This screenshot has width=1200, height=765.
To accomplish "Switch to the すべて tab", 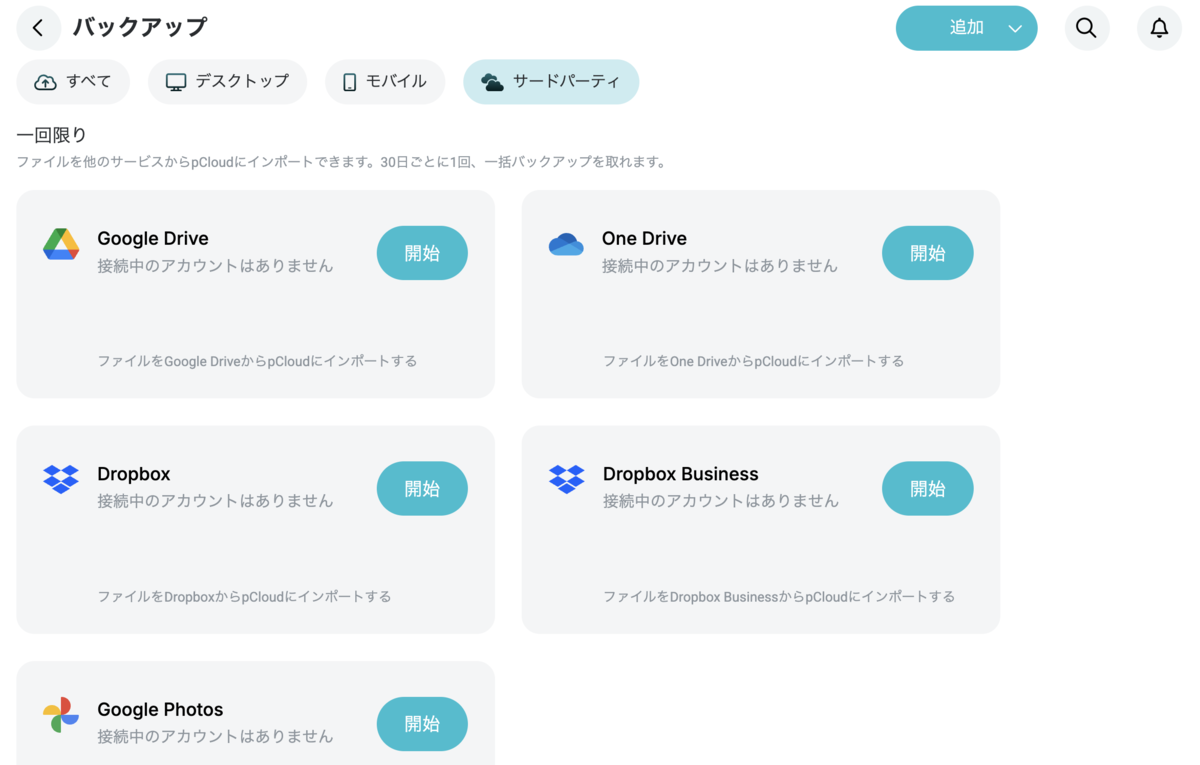I will point(73,82).
